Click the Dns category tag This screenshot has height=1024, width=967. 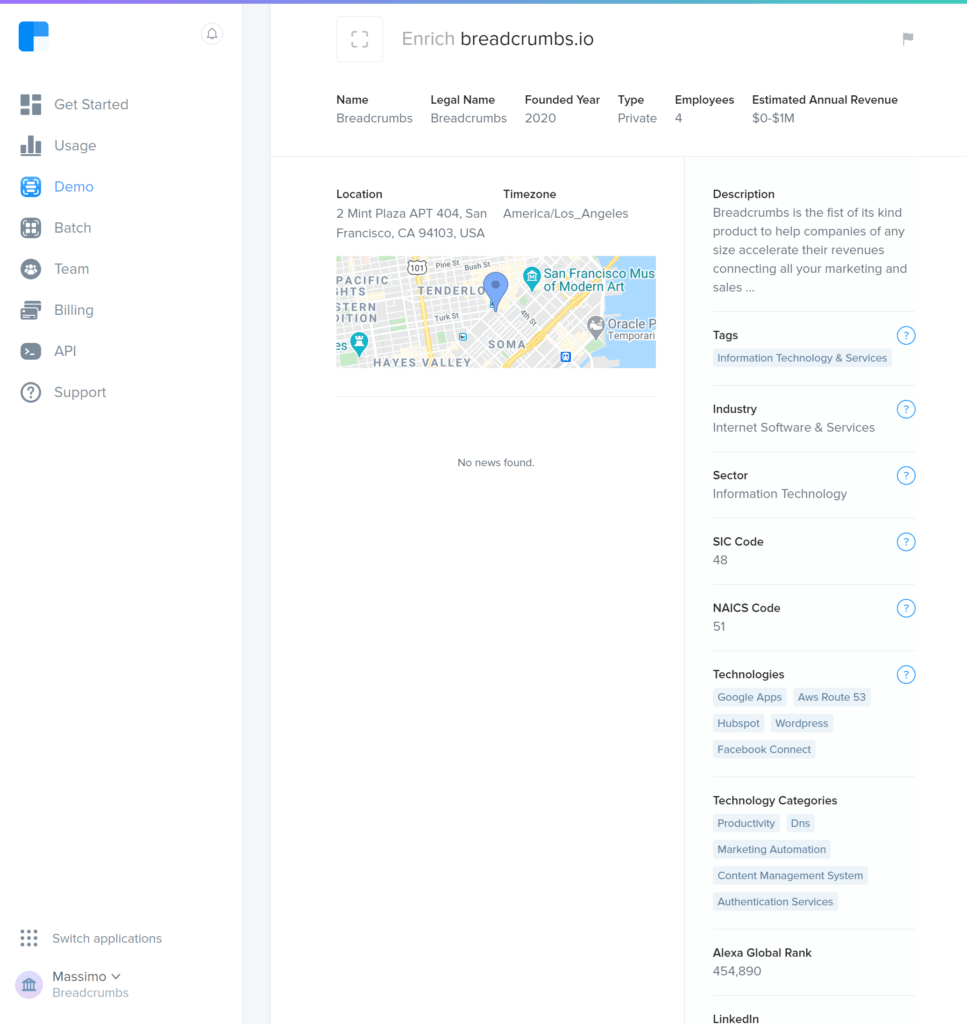click(800, 823)
